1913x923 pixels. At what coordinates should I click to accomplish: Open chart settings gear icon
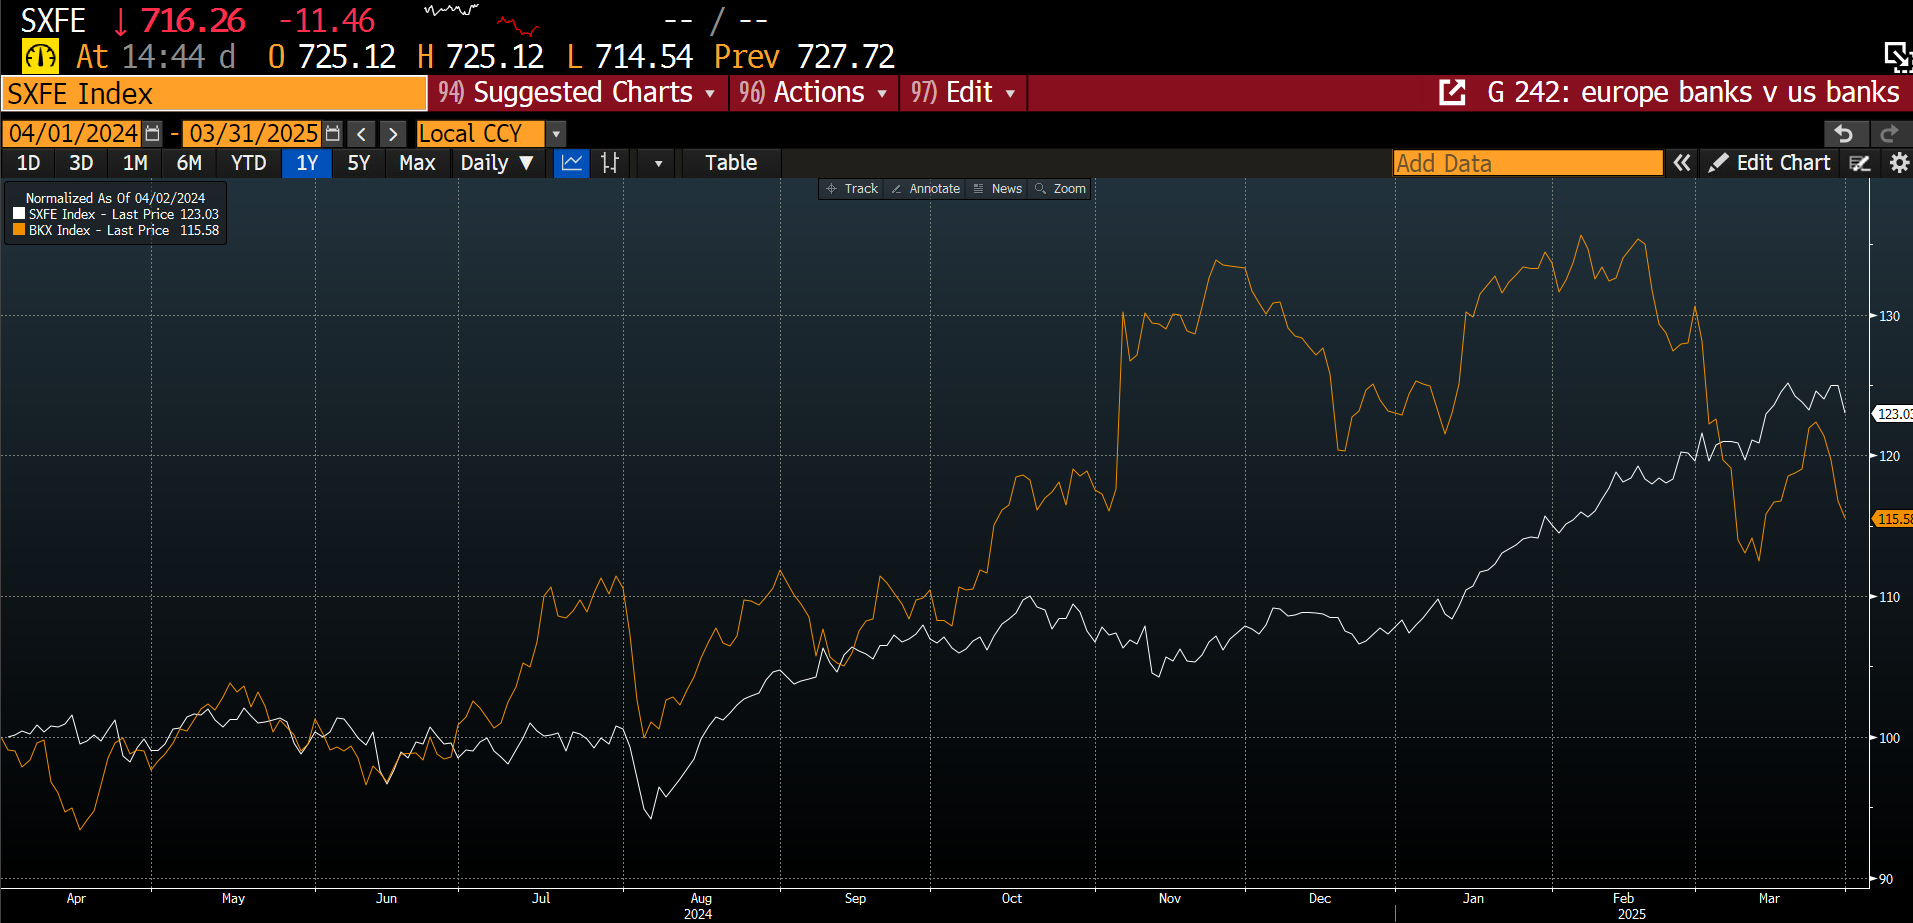[x=1899, y=163]
